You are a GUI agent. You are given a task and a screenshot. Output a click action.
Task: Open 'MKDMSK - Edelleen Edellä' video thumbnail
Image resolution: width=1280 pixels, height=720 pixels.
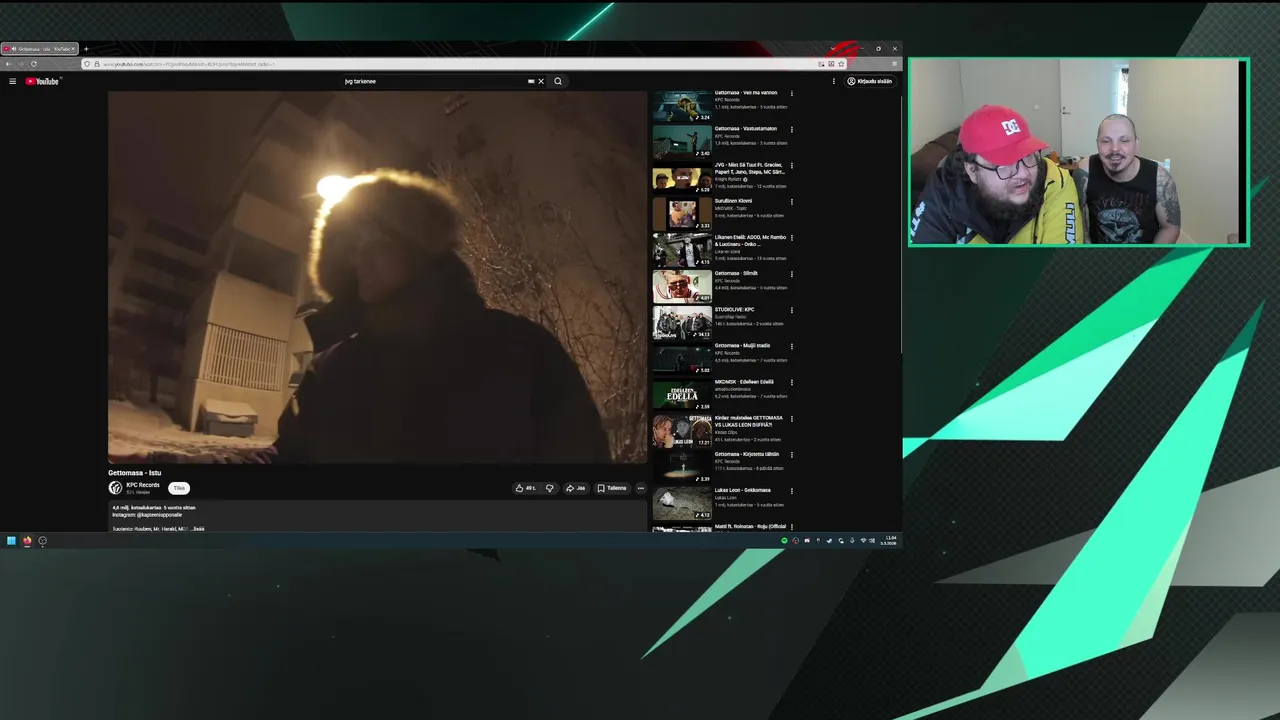tap(682, 395)
